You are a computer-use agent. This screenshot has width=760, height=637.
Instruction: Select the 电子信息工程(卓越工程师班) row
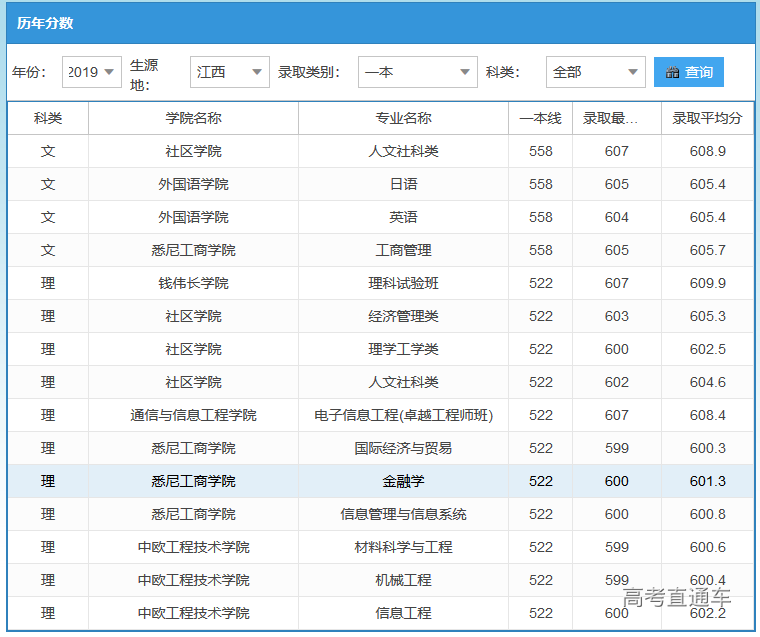[x=403, y=415]
